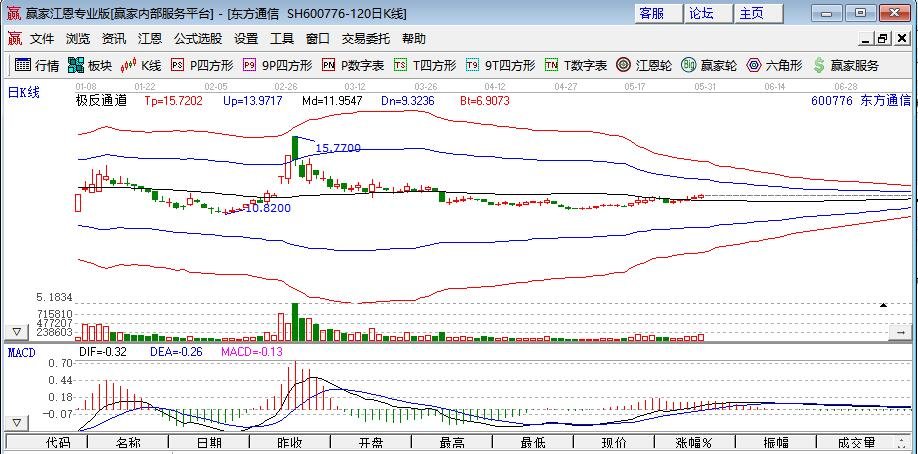
Task: Restore the inner child window
Action: [x=882, y=39]
